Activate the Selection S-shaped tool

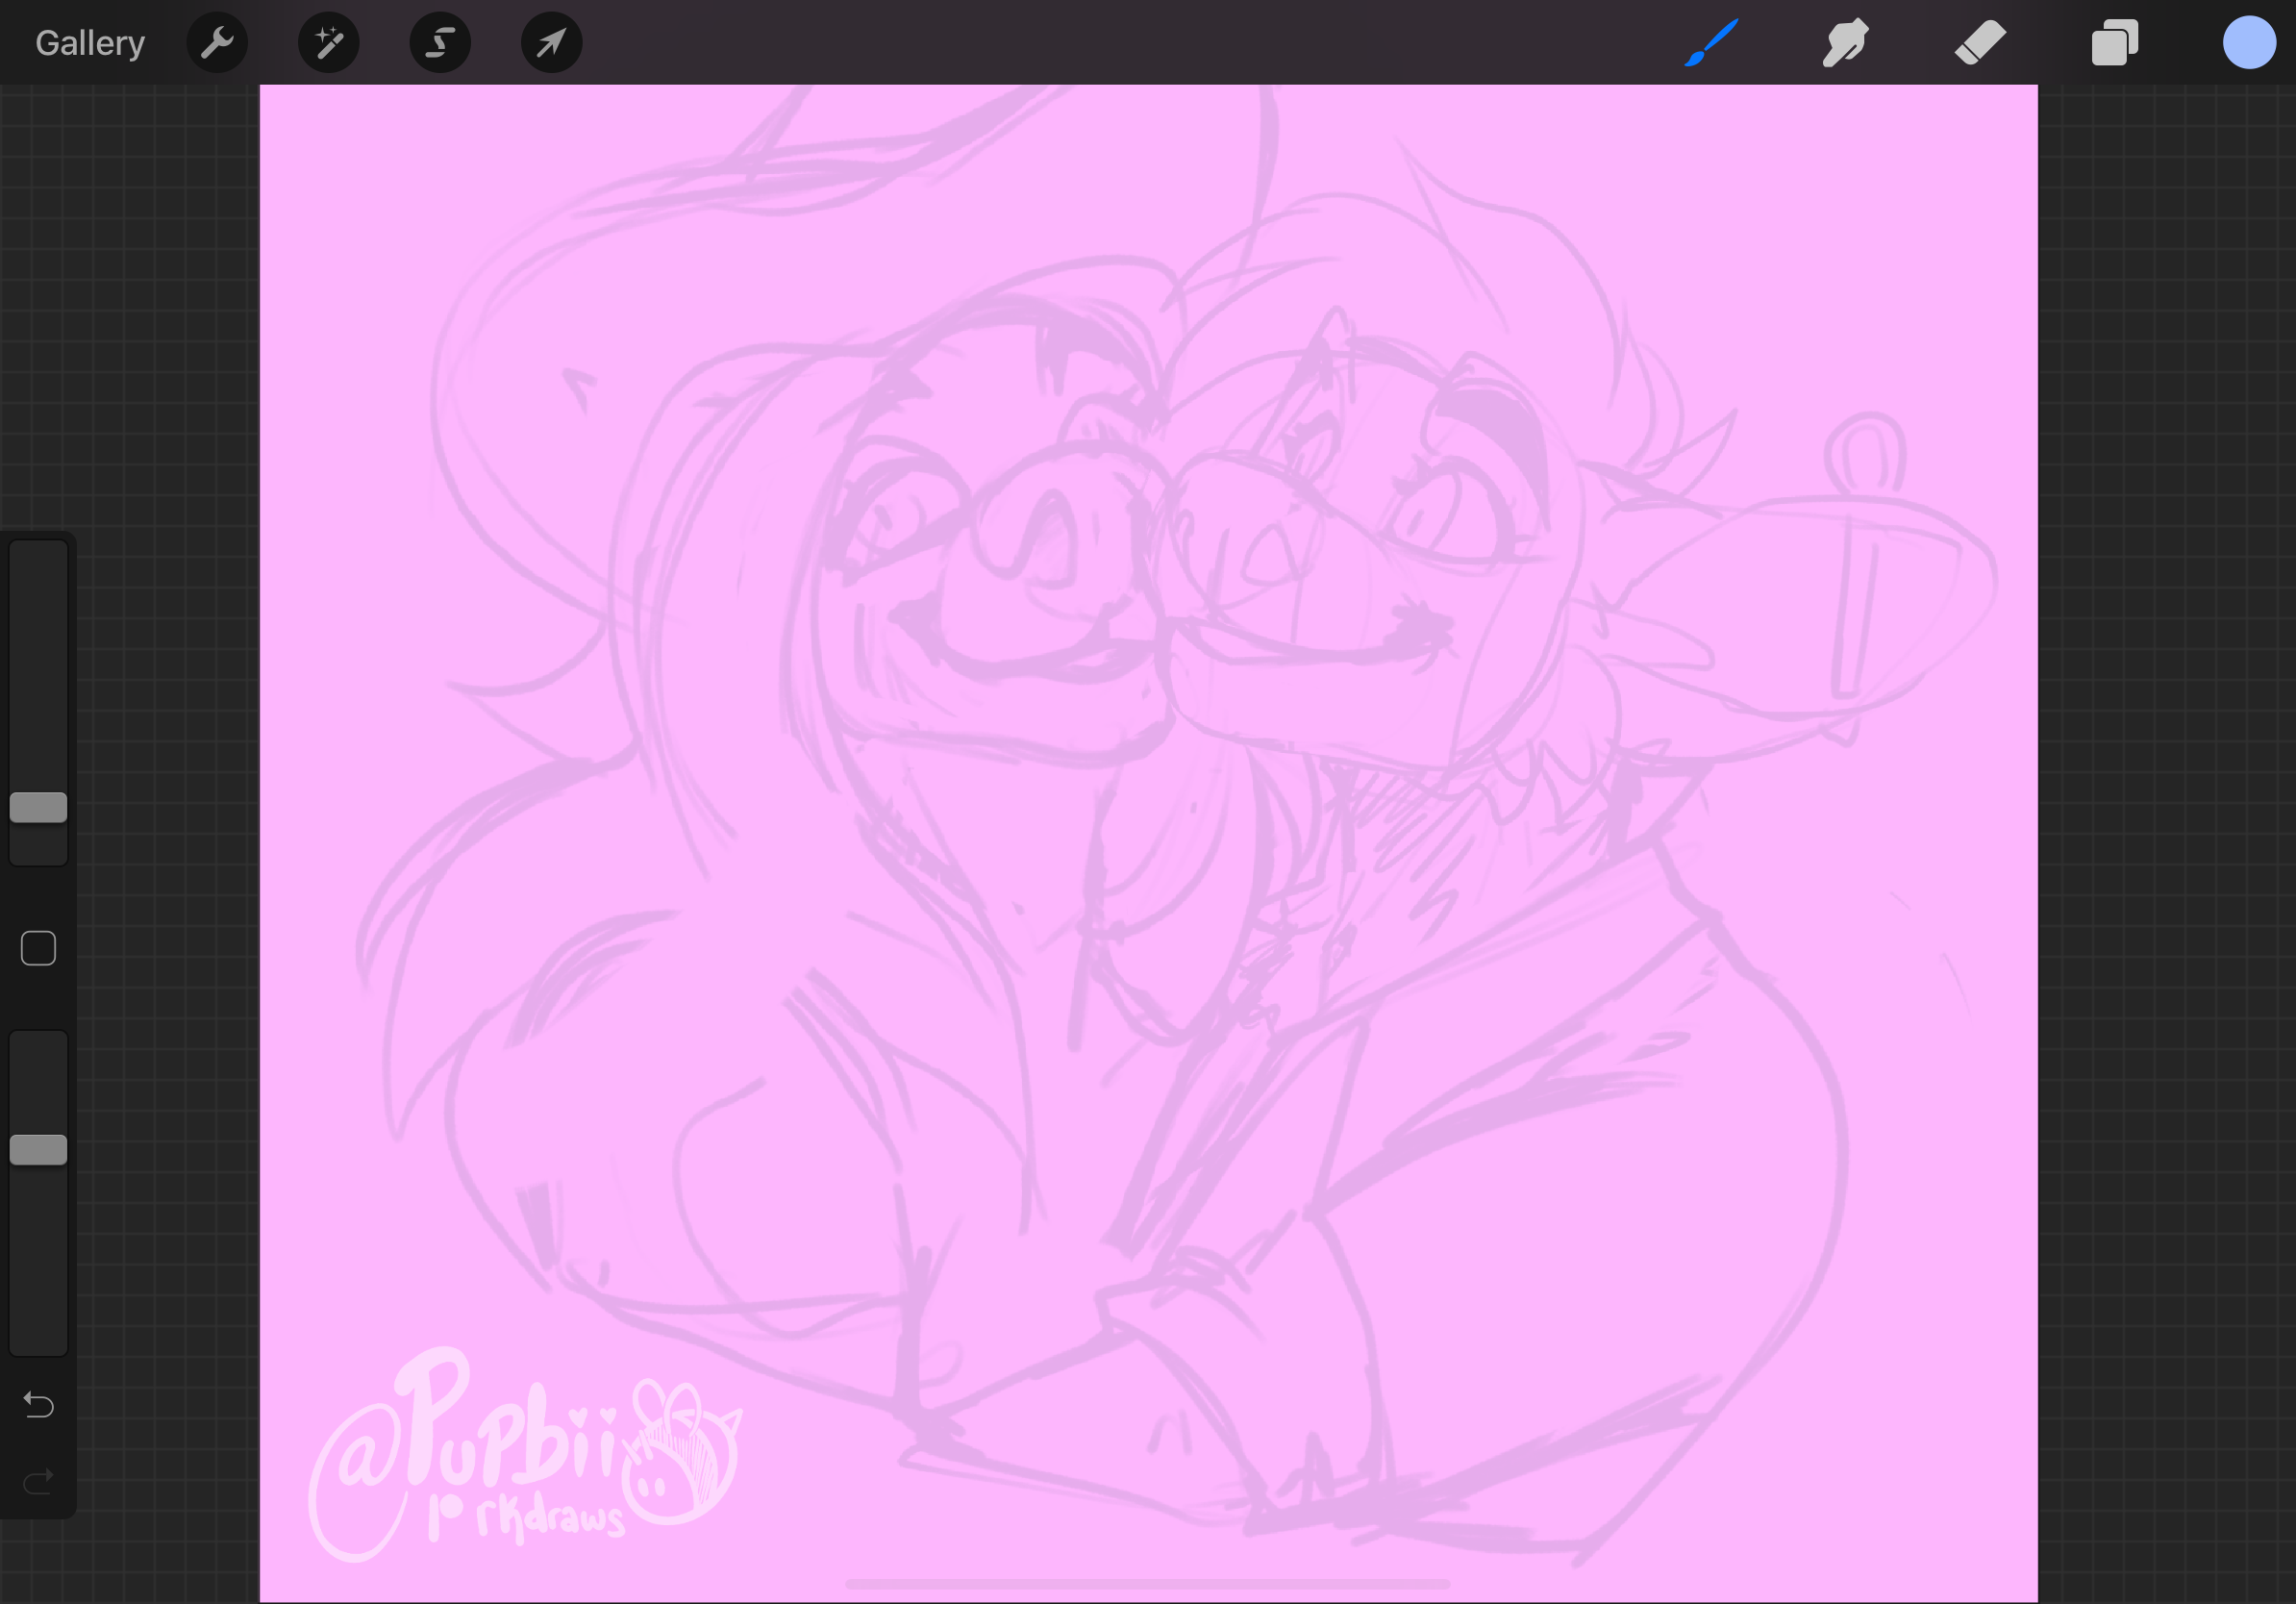(440, 43)
